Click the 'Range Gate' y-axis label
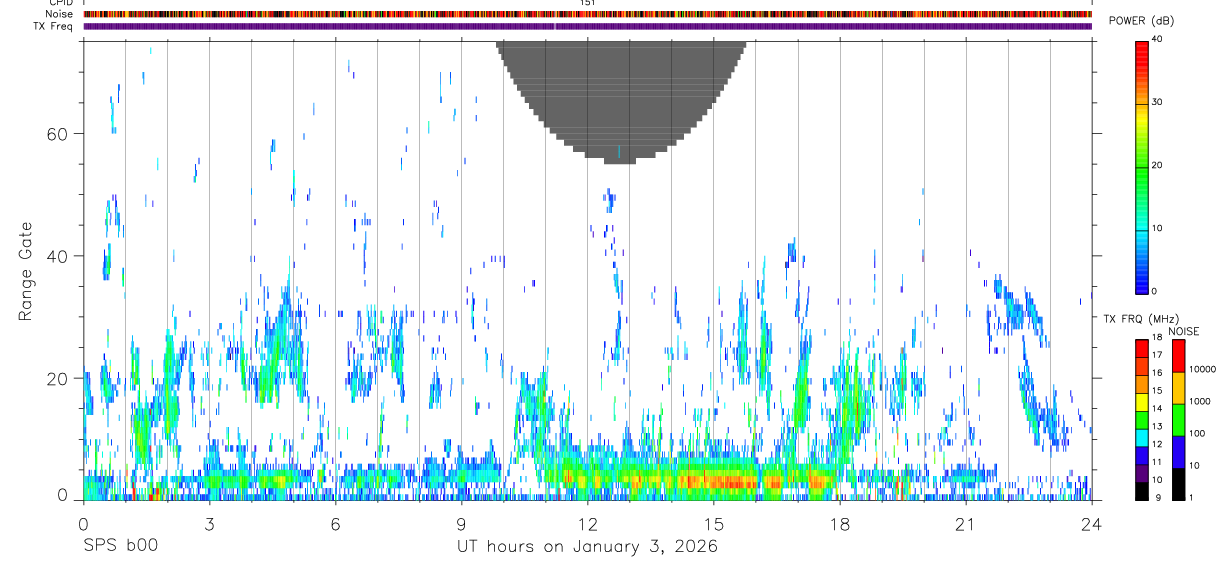Image resolution: width=1228 pixels, height=567 pixels. [x=27, y=271]
